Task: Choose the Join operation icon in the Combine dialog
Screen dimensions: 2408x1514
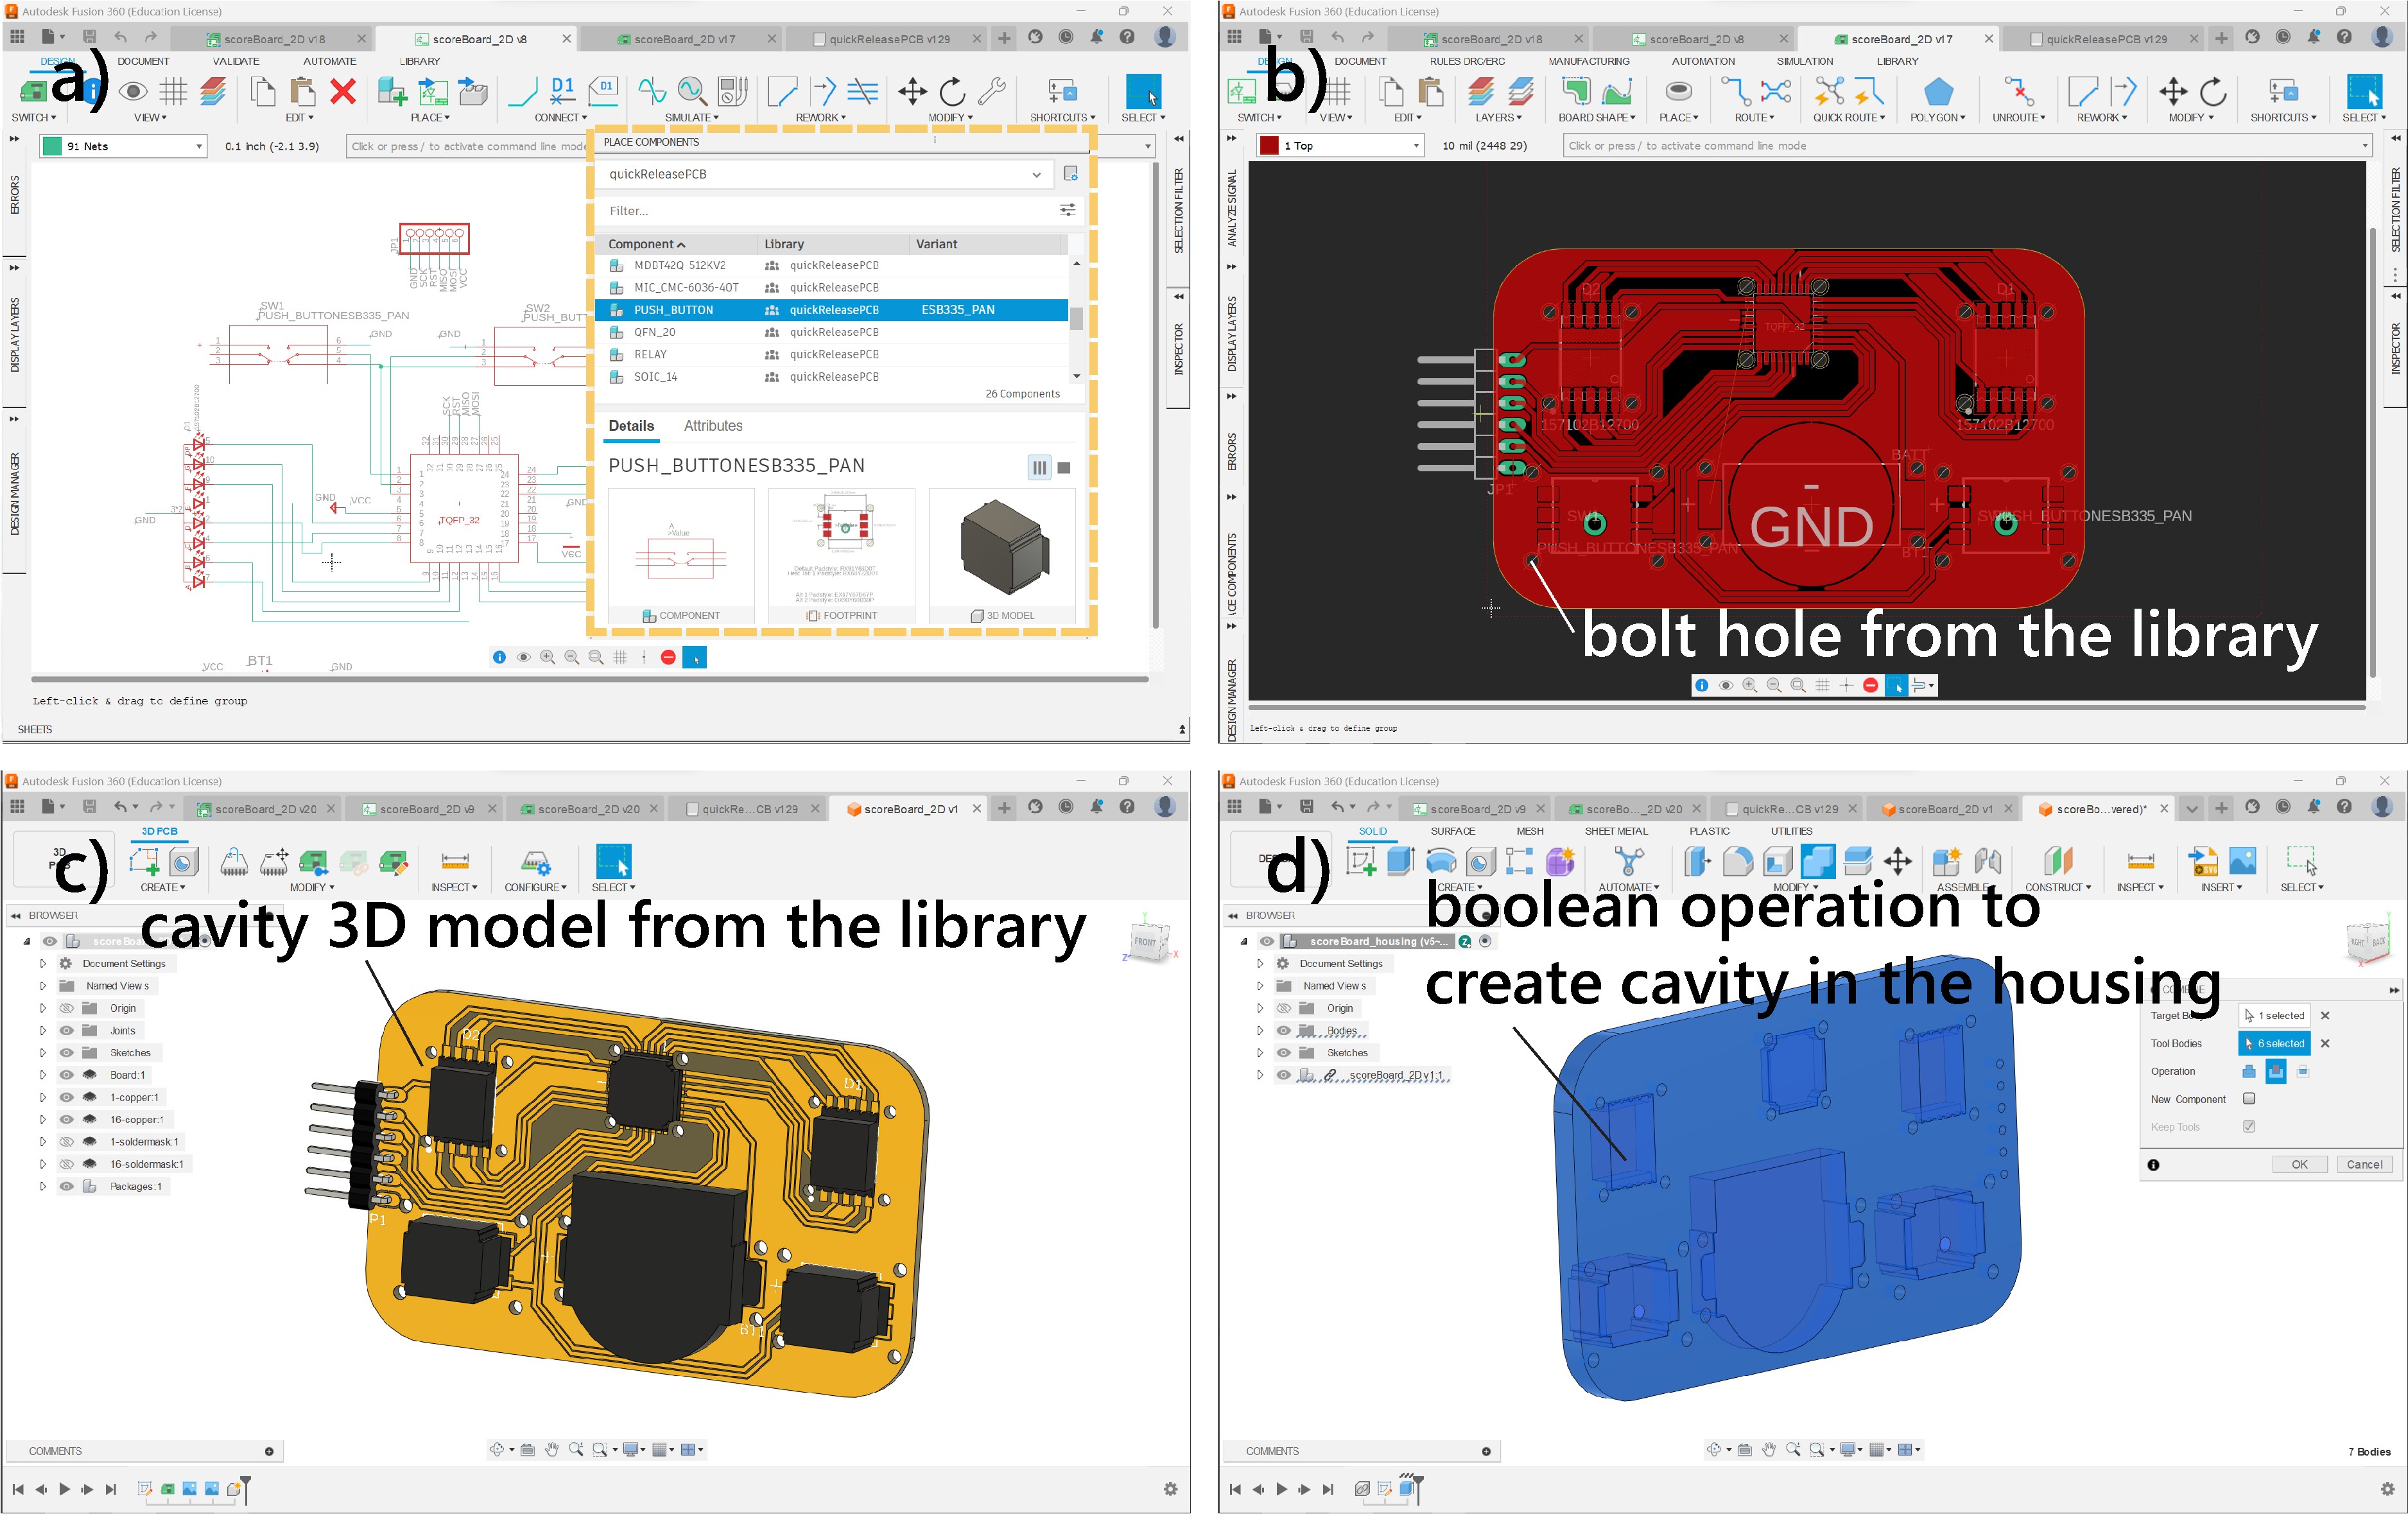Action: [2249, 1071]
